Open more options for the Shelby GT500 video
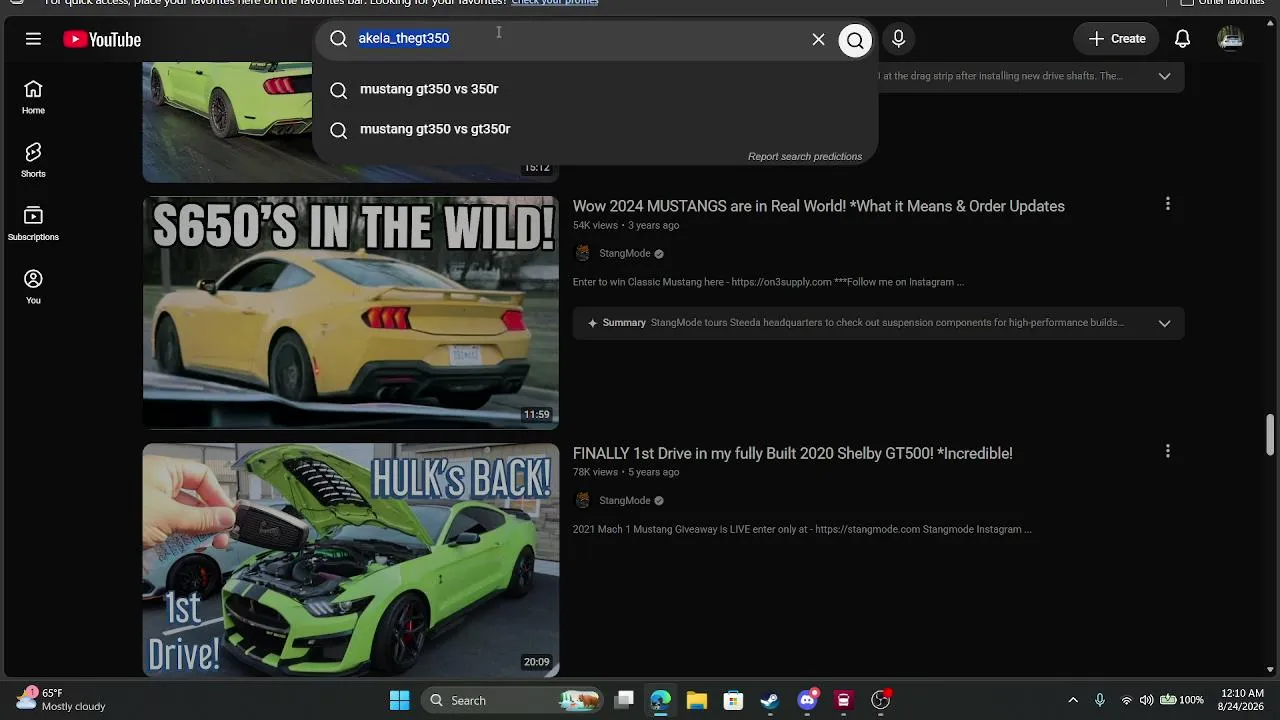 click(x=1167, y=451)
